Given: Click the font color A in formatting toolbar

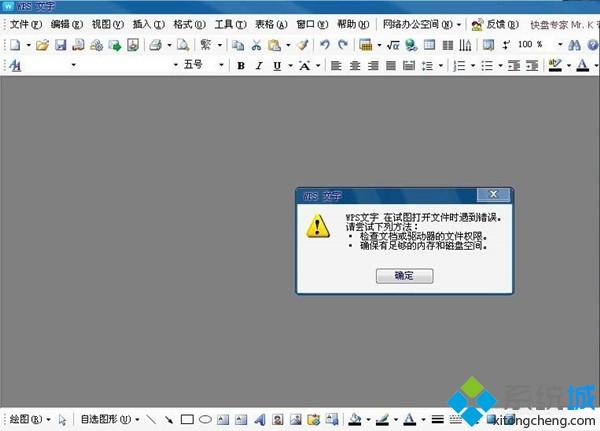Looking at the screenshot, I should 582,65.
